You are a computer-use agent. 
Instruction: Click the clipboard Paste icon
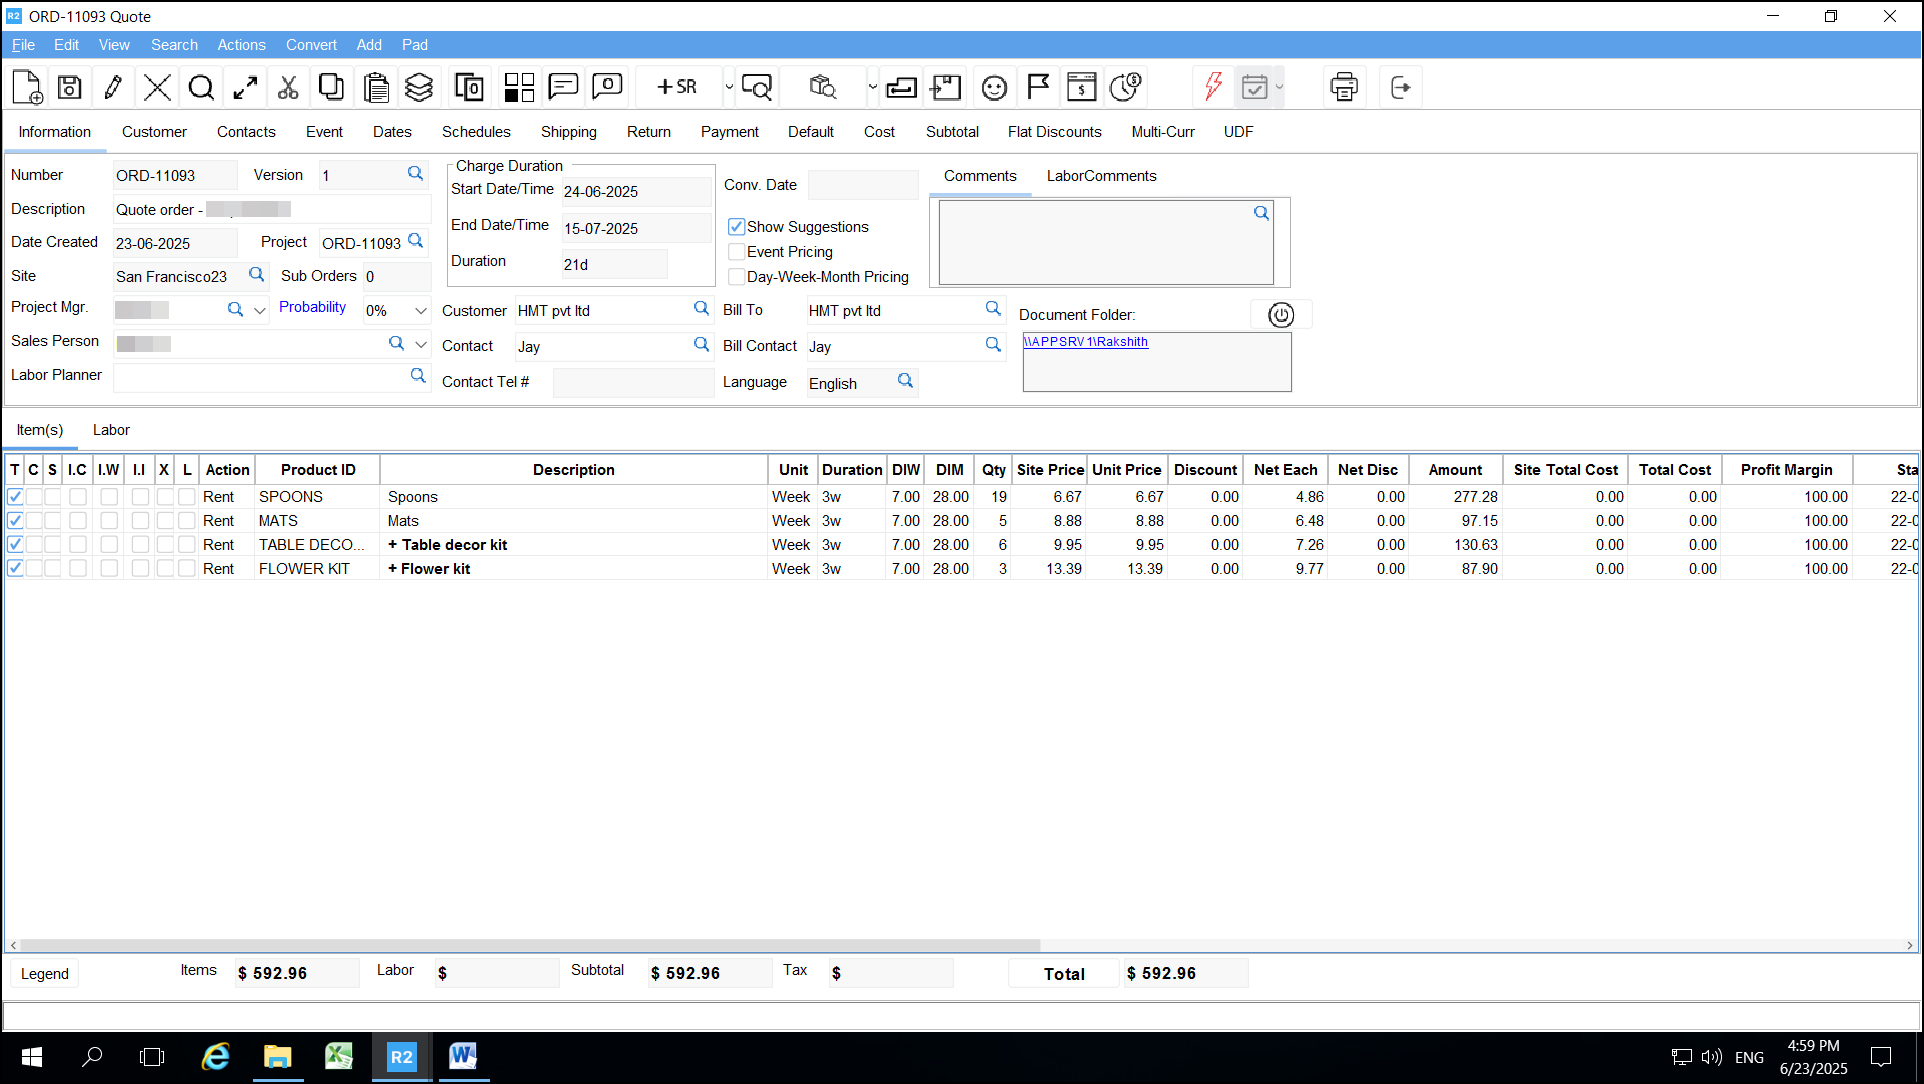click(376, 88)
